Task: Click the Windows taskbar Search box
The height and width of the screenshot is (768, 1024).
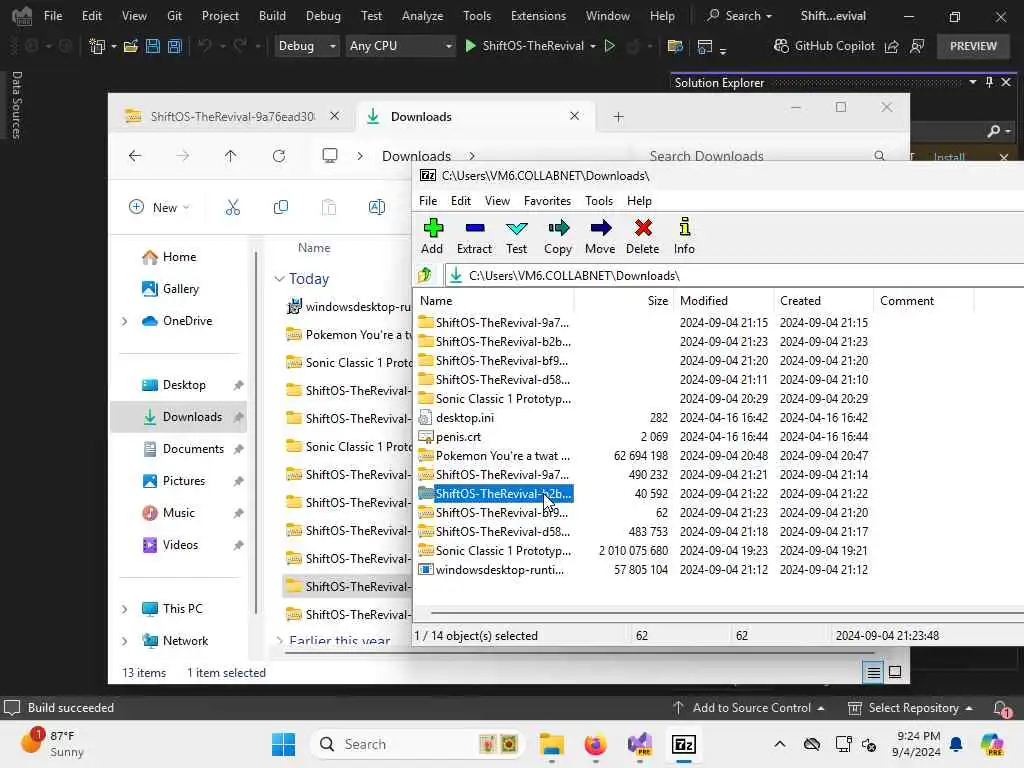Action: click(x=418, y=744)
